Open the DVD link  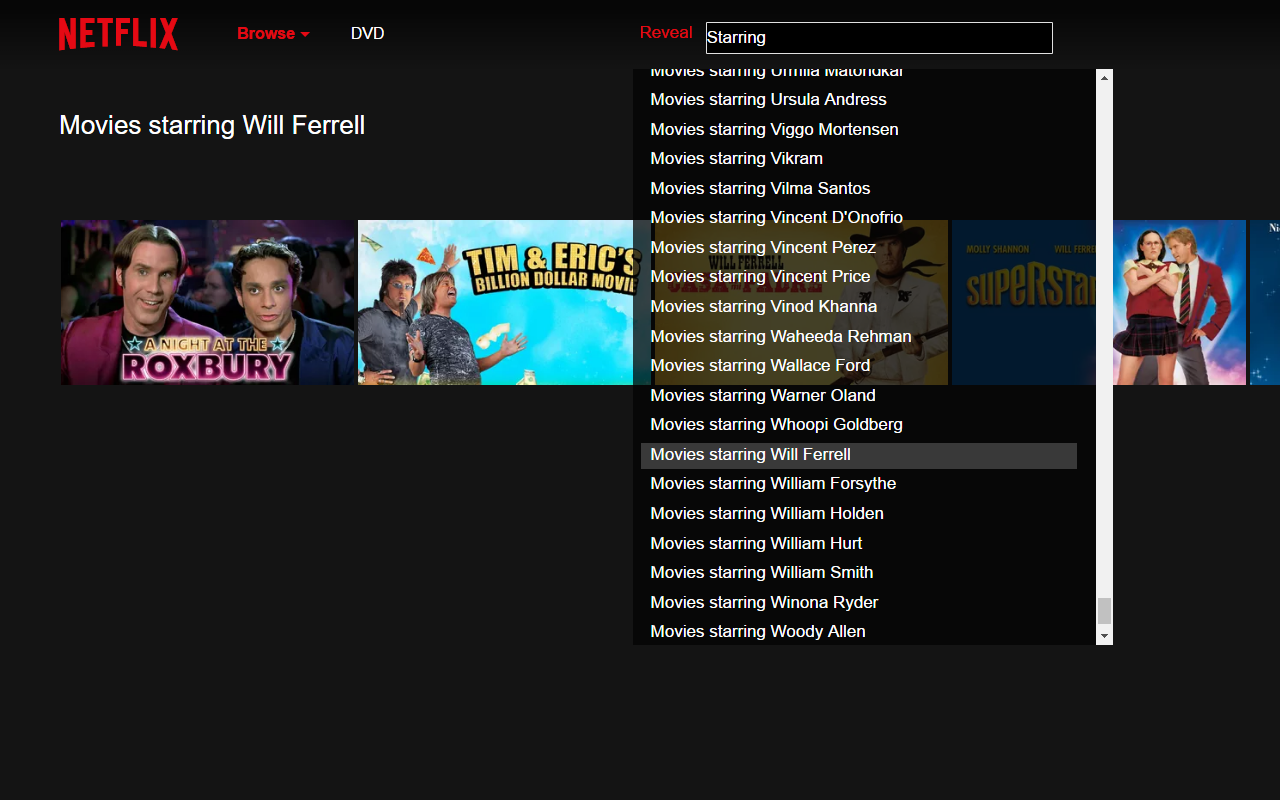(367, 33)
